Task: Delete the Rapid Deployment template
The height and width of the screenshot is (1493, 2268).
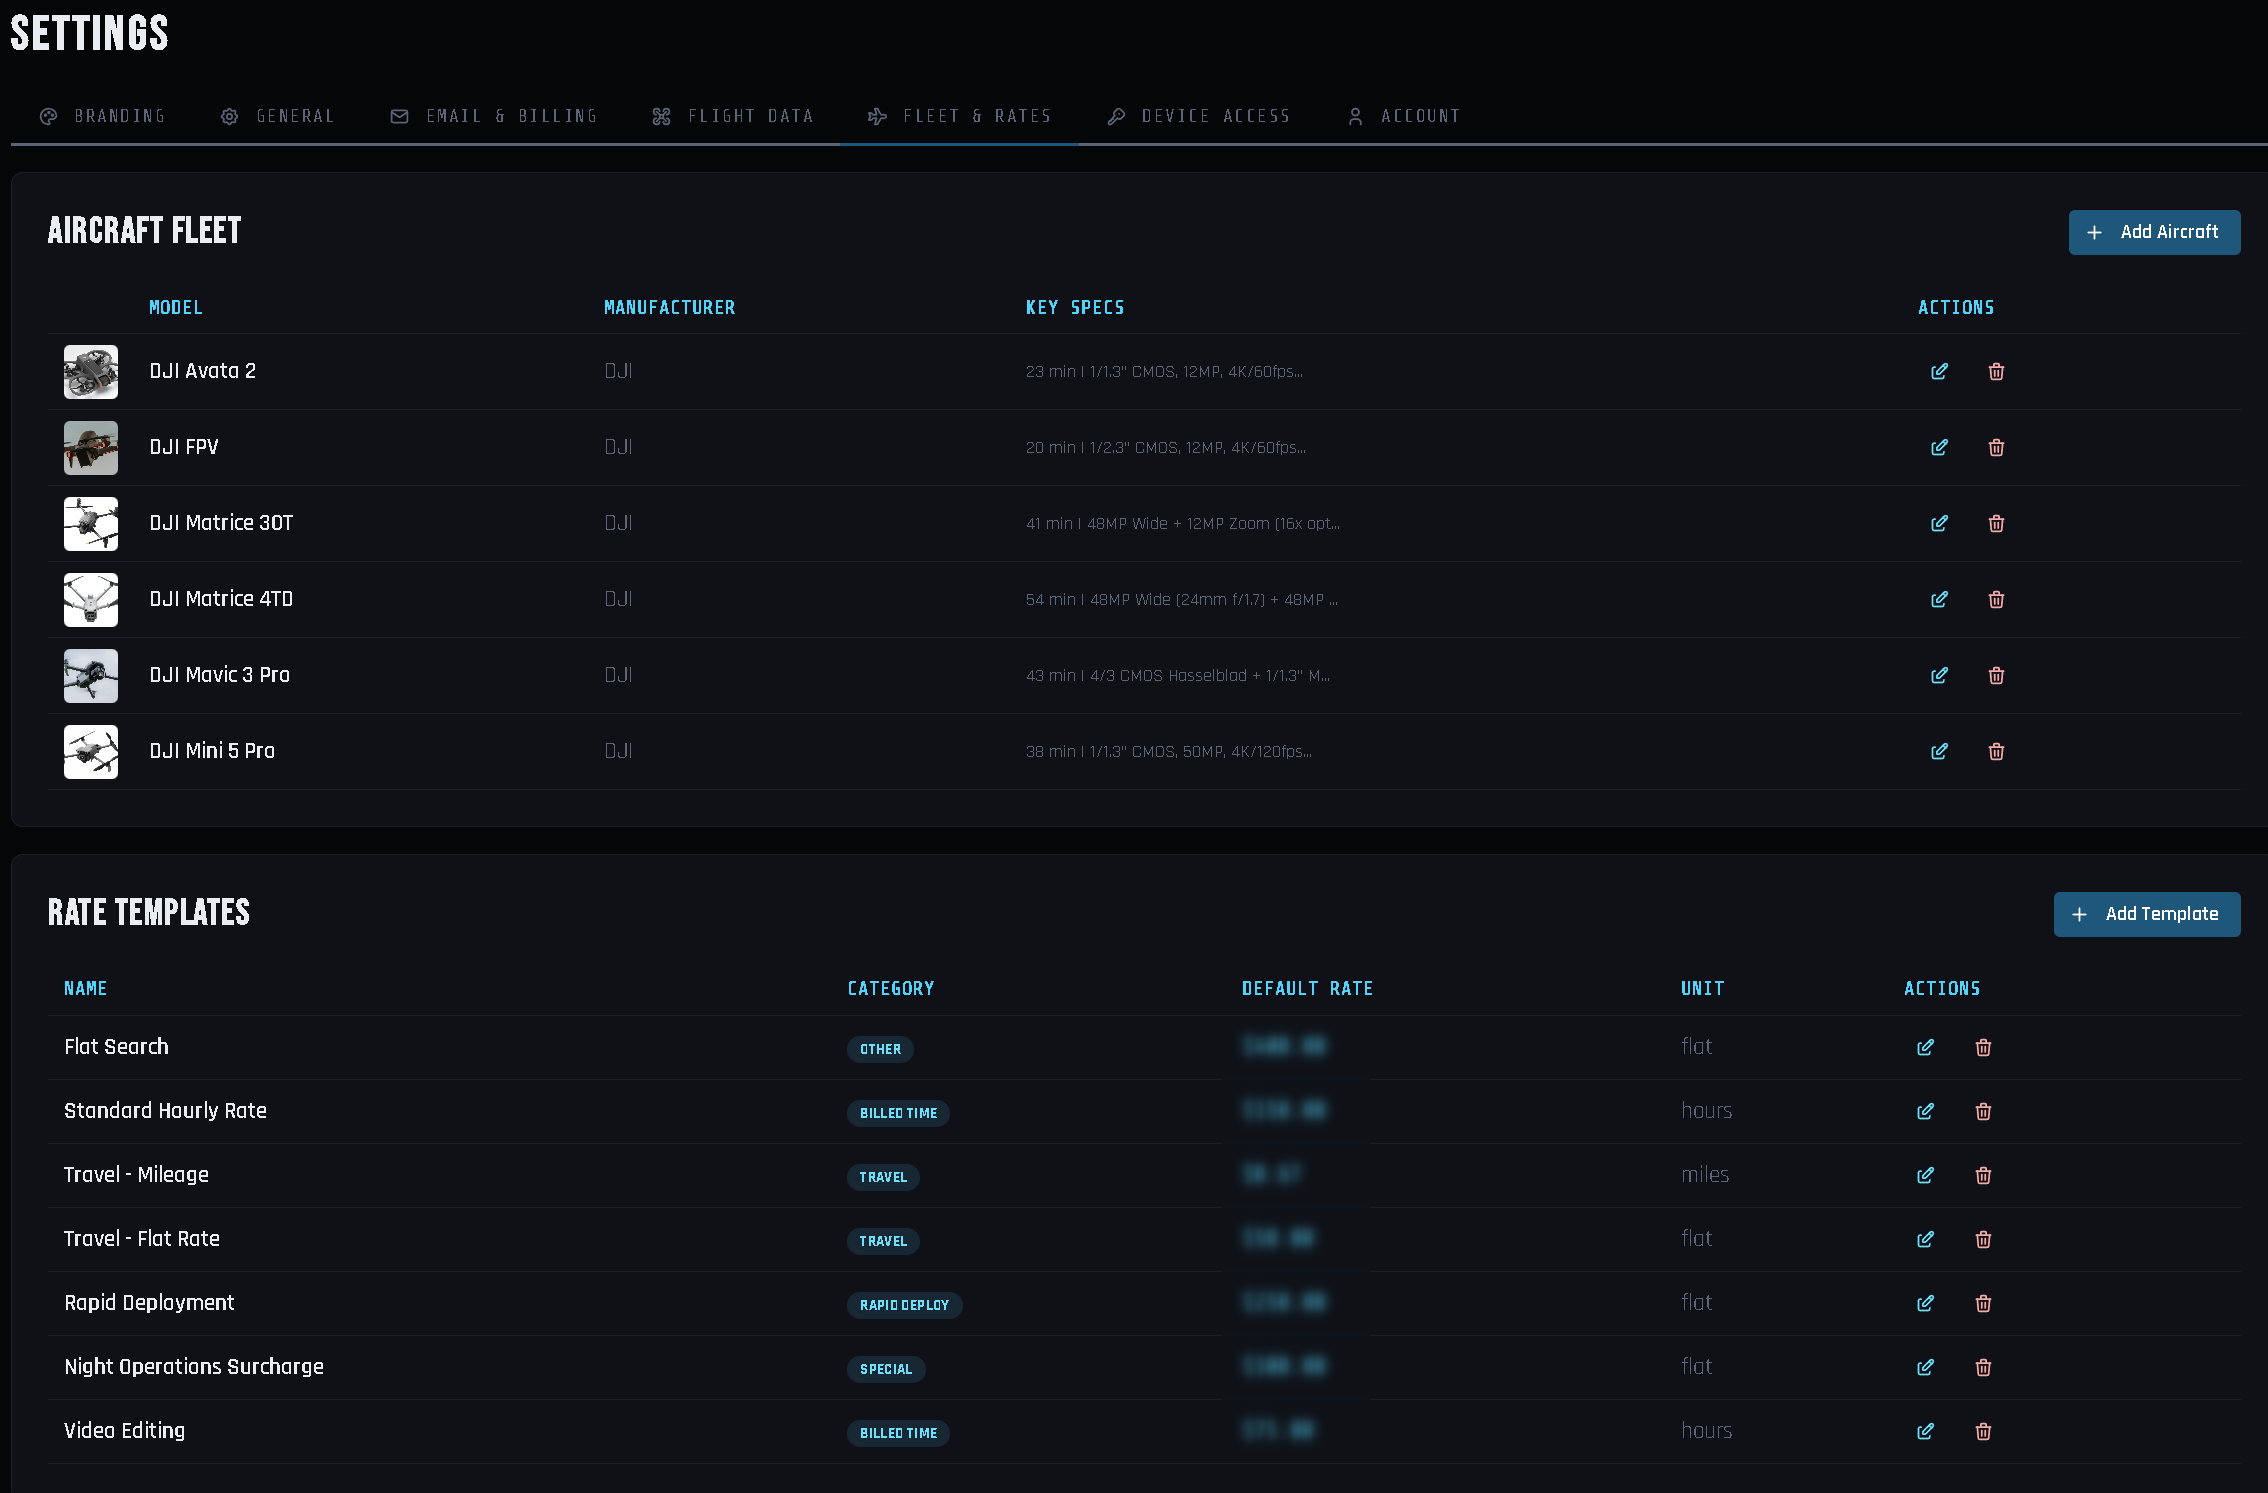Action: 1983,1303
